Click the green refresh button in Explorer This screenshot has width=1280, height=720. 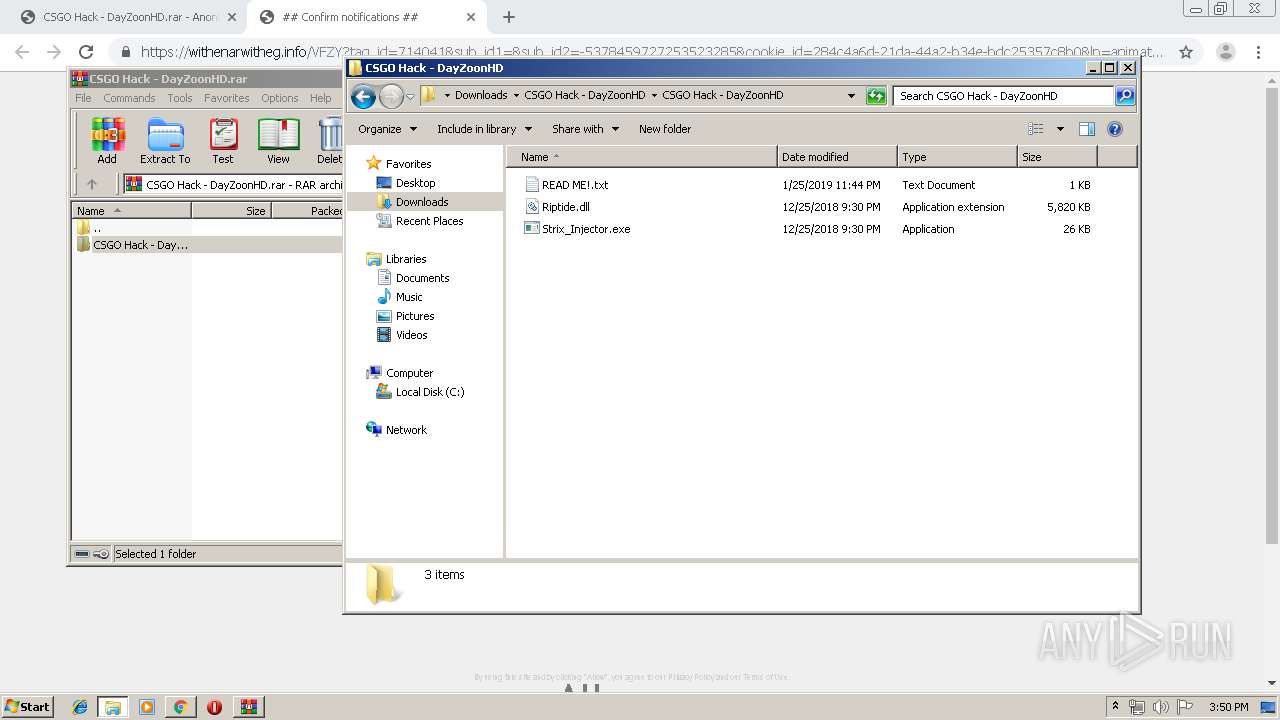pyautogui.click(x=876, y=96)
